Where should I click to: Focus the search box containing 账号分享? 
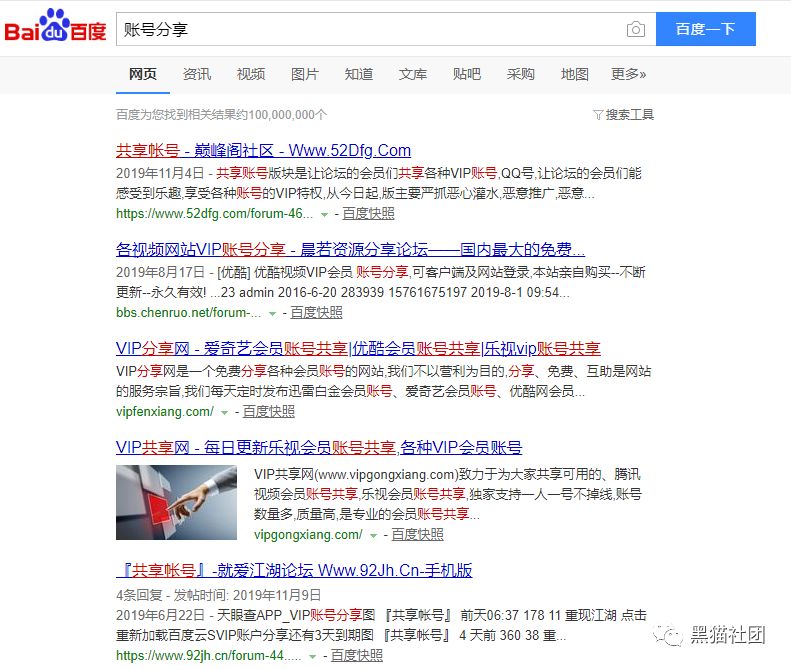371,29
